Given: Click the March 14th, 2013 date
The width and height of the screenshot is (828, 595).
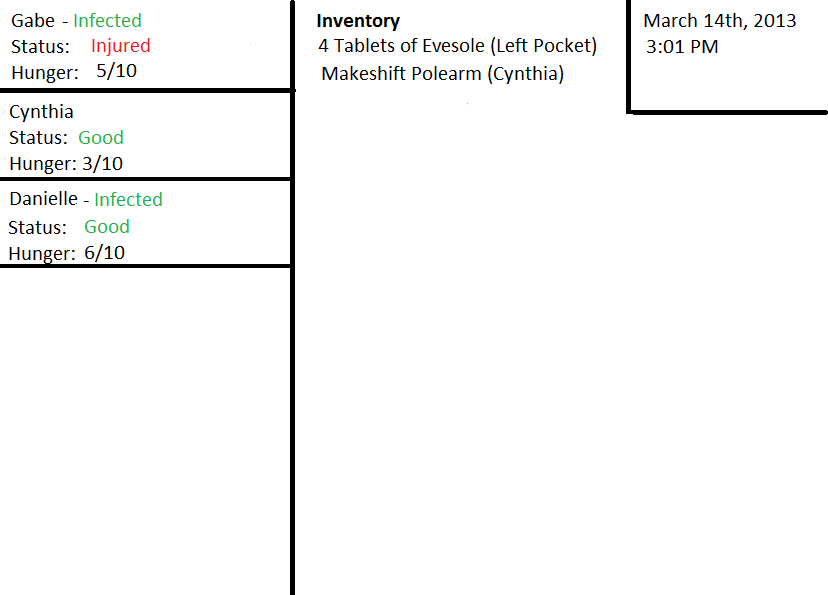Looking at the screenshot, I should click(720, 21).
